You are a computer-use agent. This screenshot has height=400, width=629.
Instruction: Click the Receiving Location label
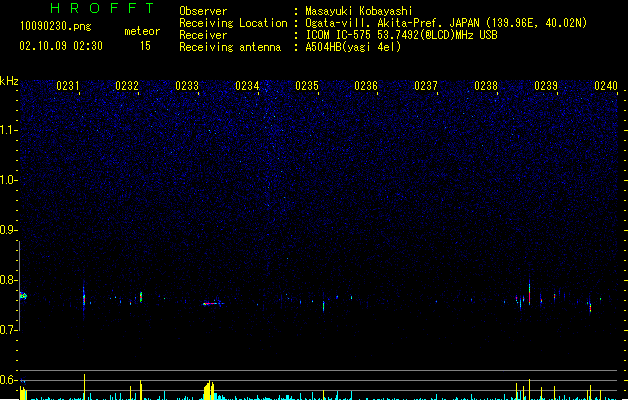[x=233, y=23]
